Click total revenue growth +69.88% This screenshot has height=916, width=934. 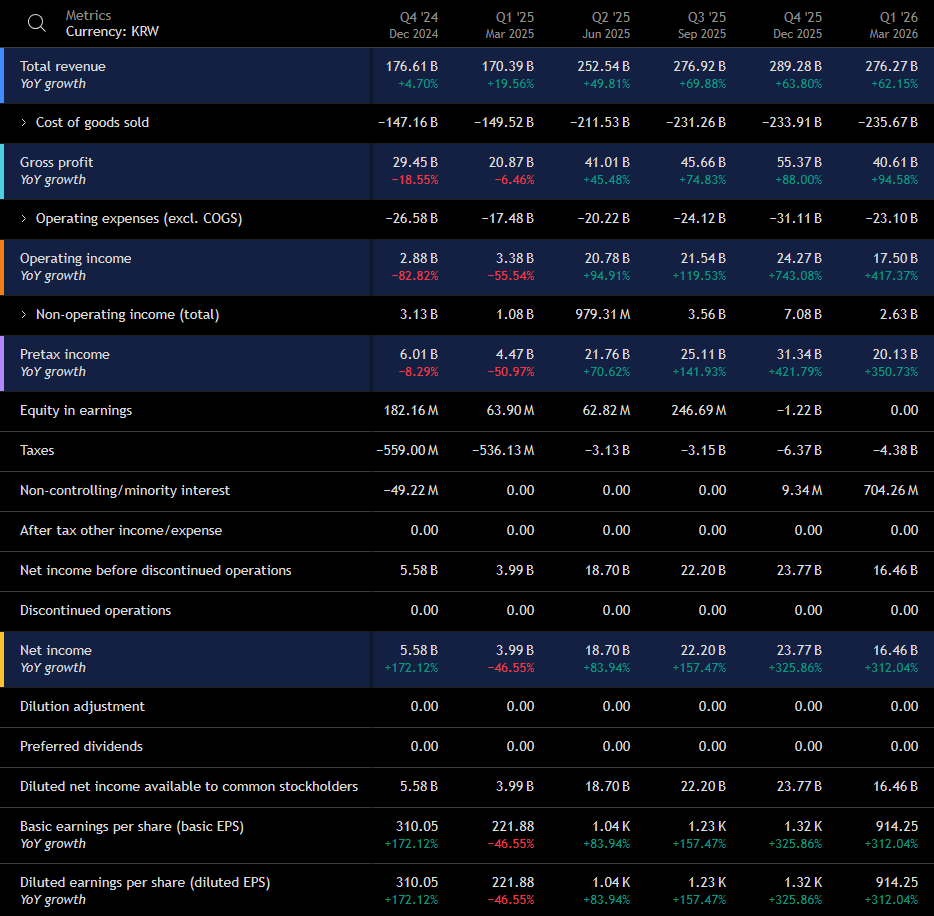tap(702, 84)
